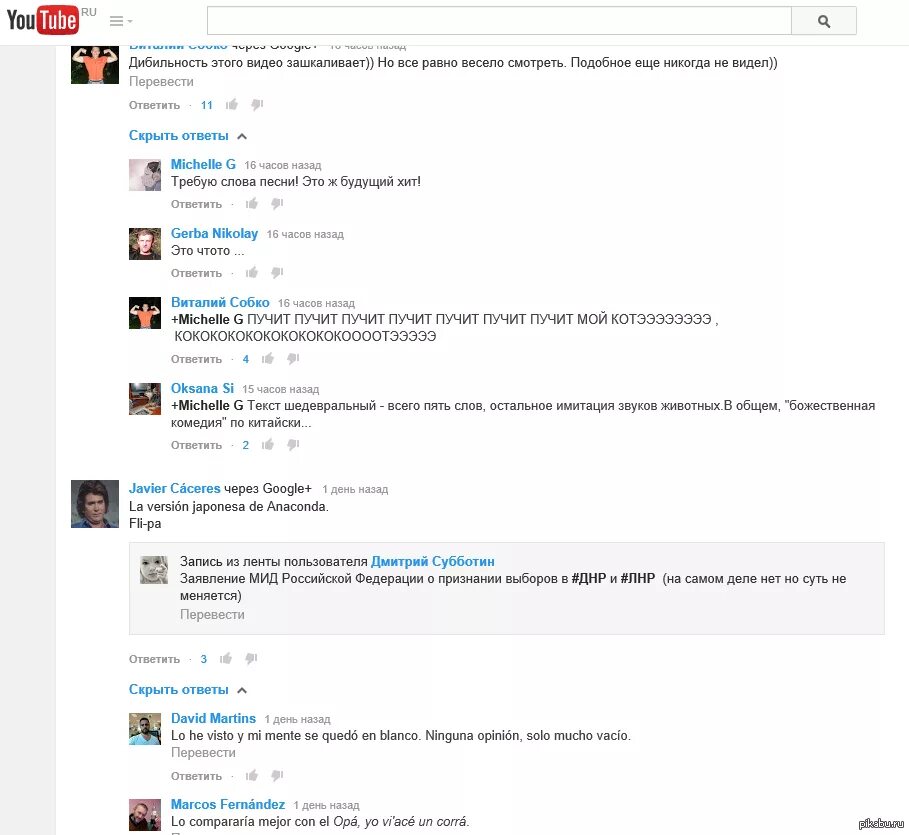Collapse replies under Javier Cáceres's comment
Image resolution: width=909 pixels, height=835 pixels.
click(188, 690)
